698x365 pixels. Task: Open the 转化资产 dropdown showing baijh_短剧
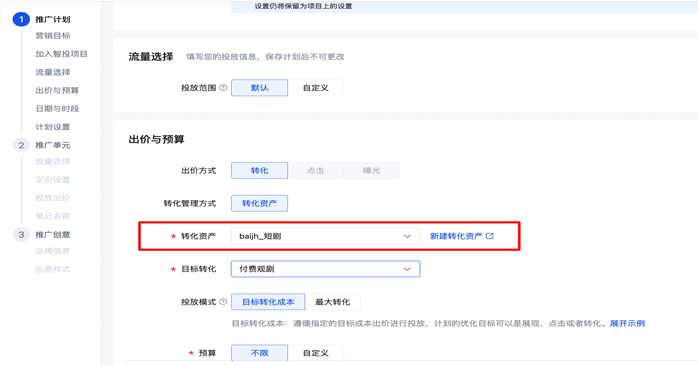click(325, 236)
